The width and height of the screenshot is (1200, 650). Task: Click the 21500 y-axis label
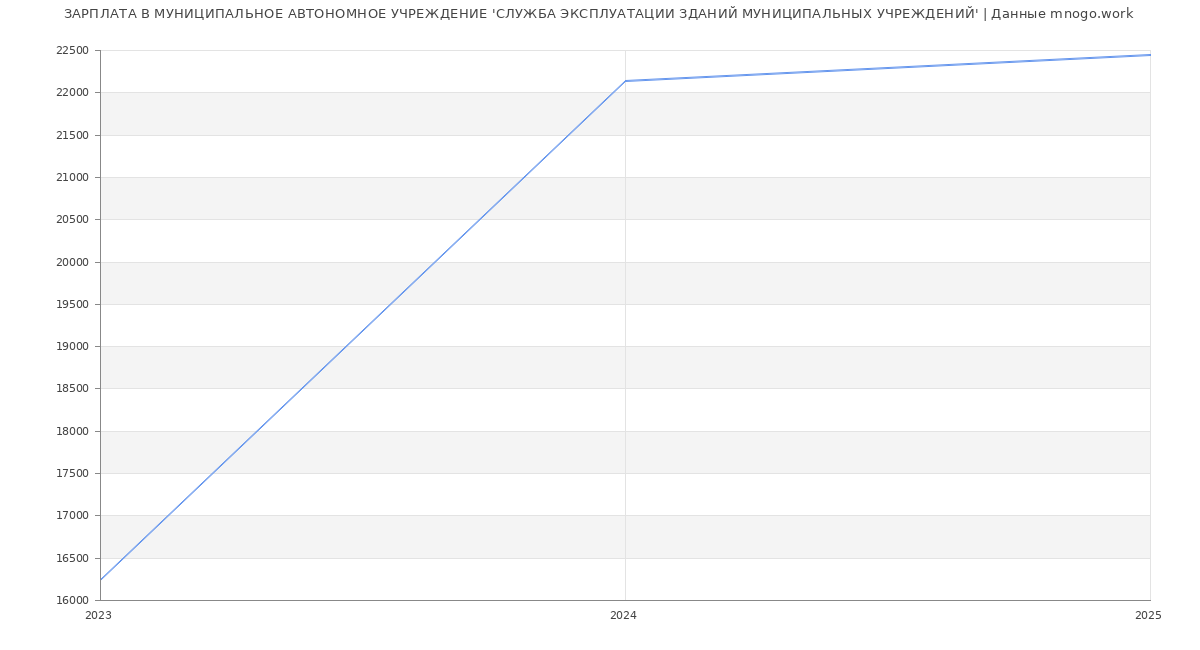[72, 135]
